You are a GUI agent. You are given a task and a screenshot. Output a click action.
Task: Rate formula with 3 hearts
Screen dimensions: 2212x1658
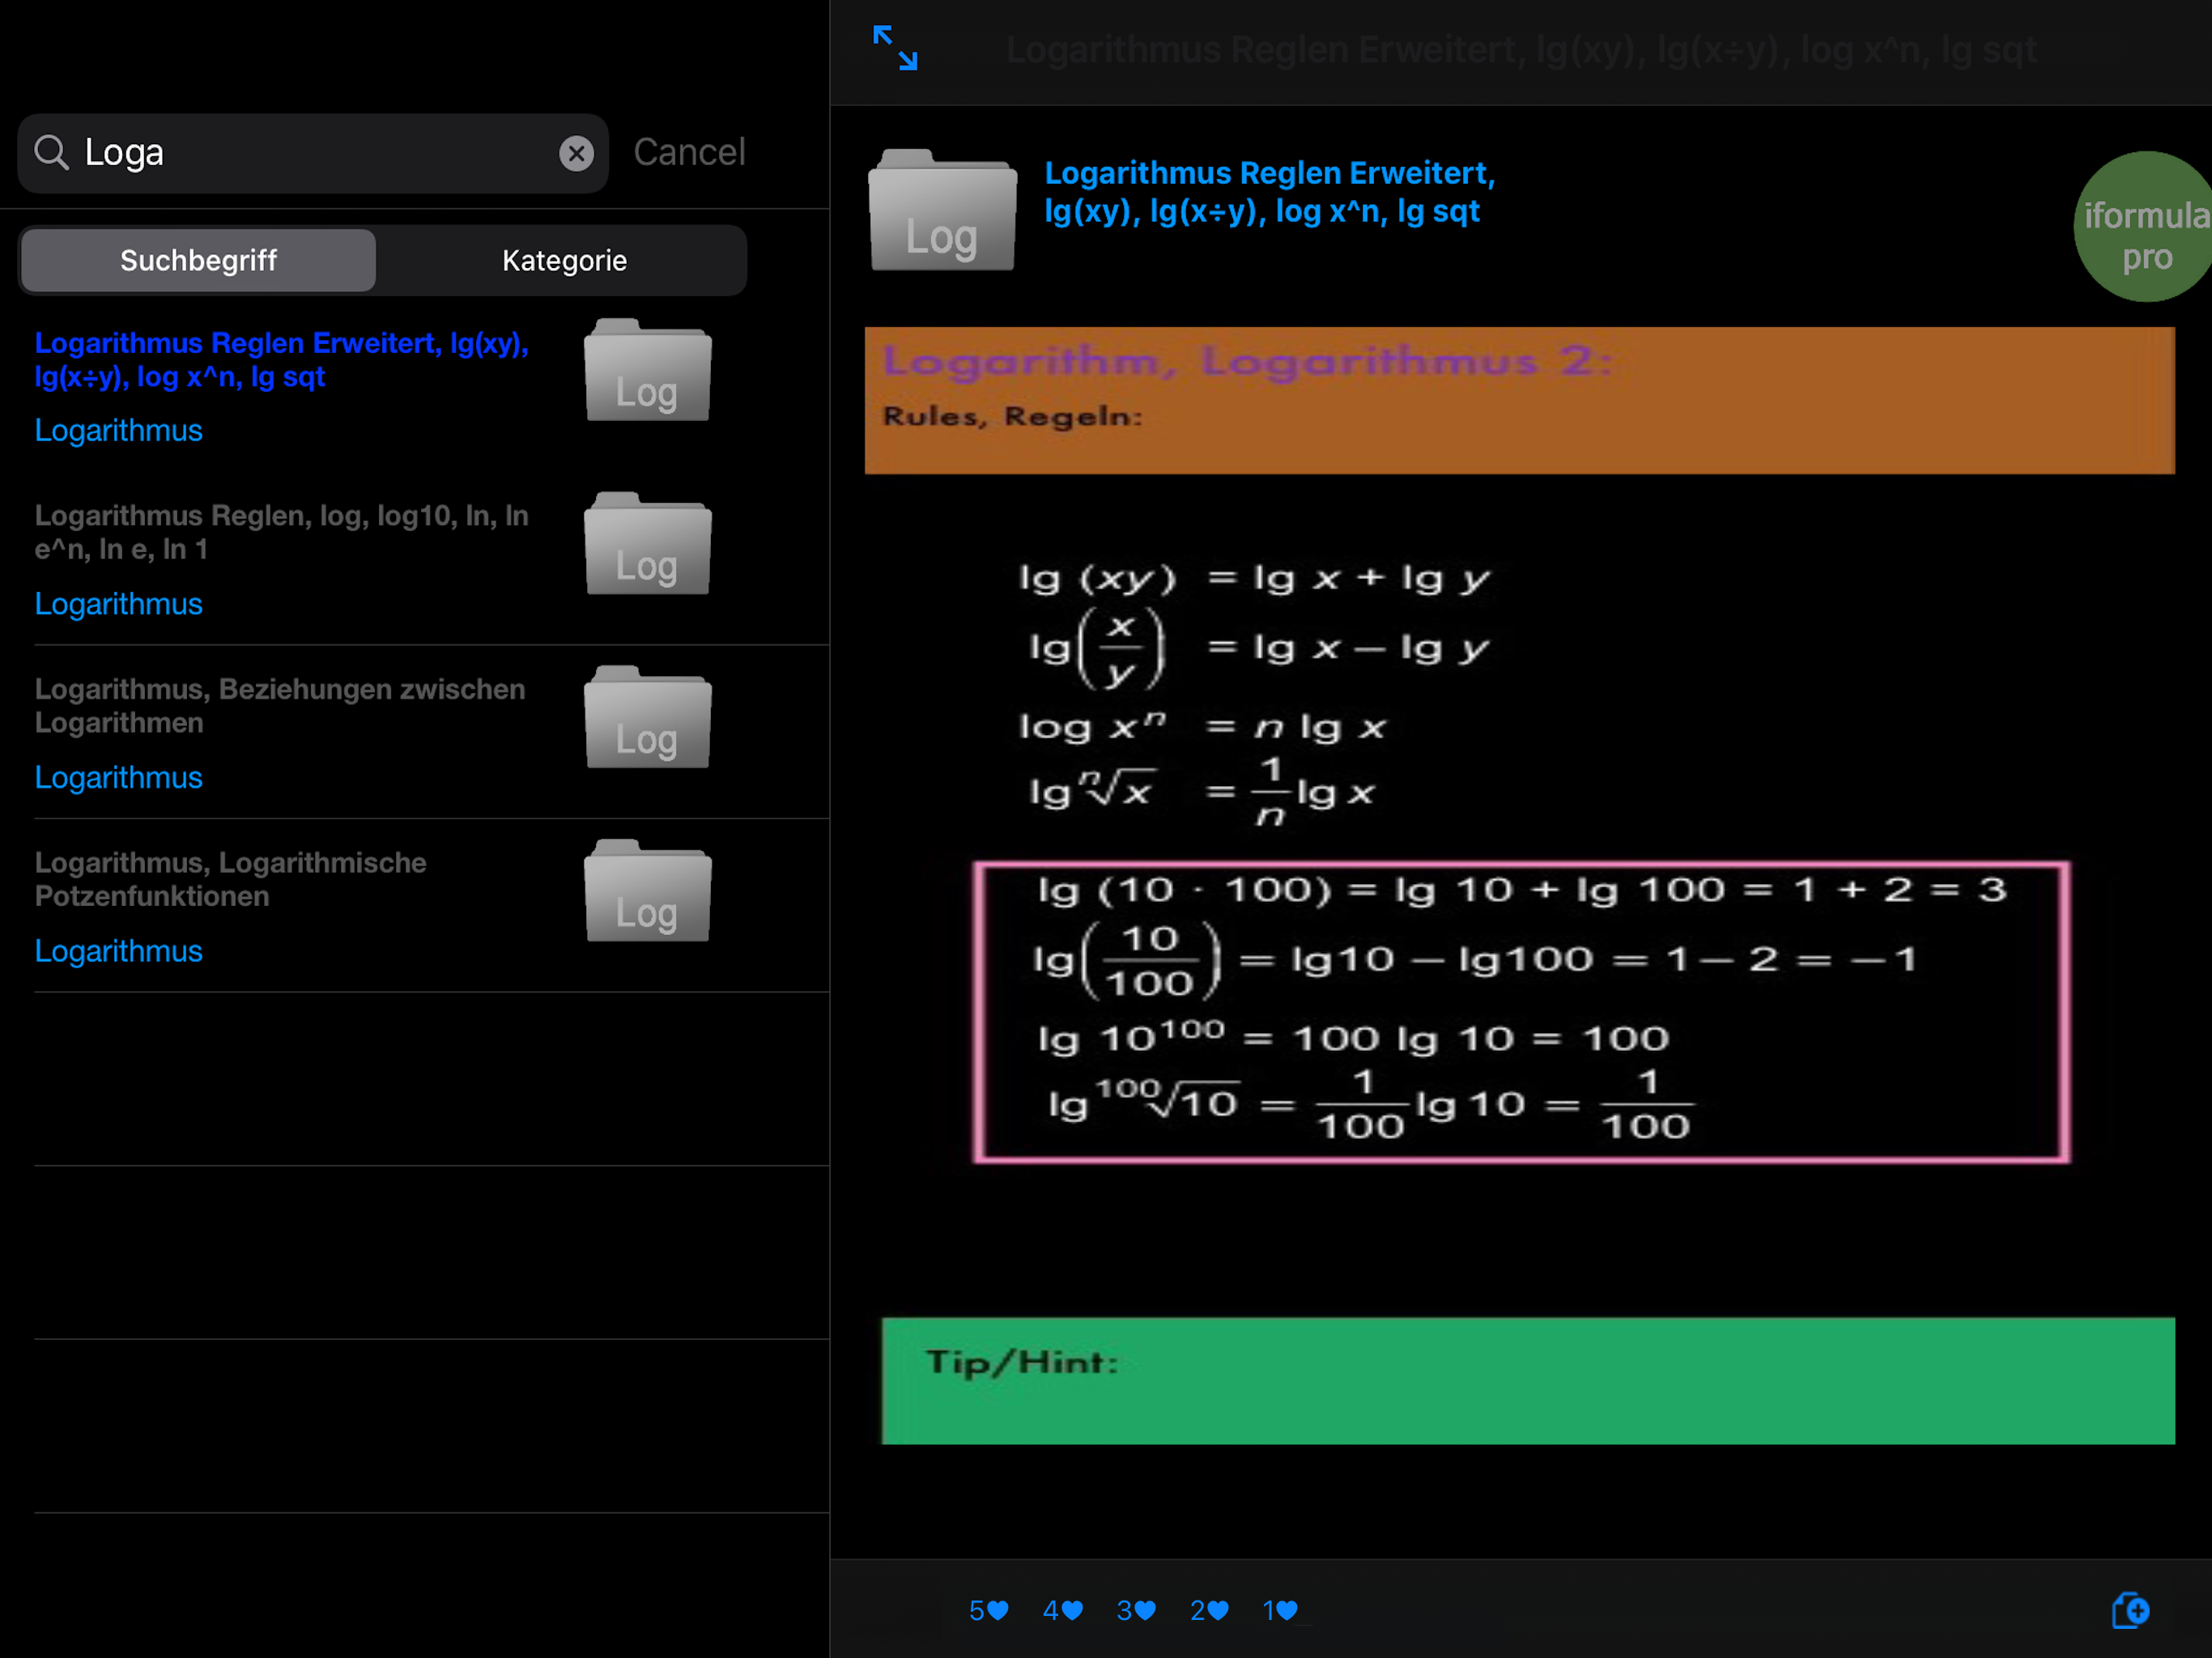tap(1136, 1610)
